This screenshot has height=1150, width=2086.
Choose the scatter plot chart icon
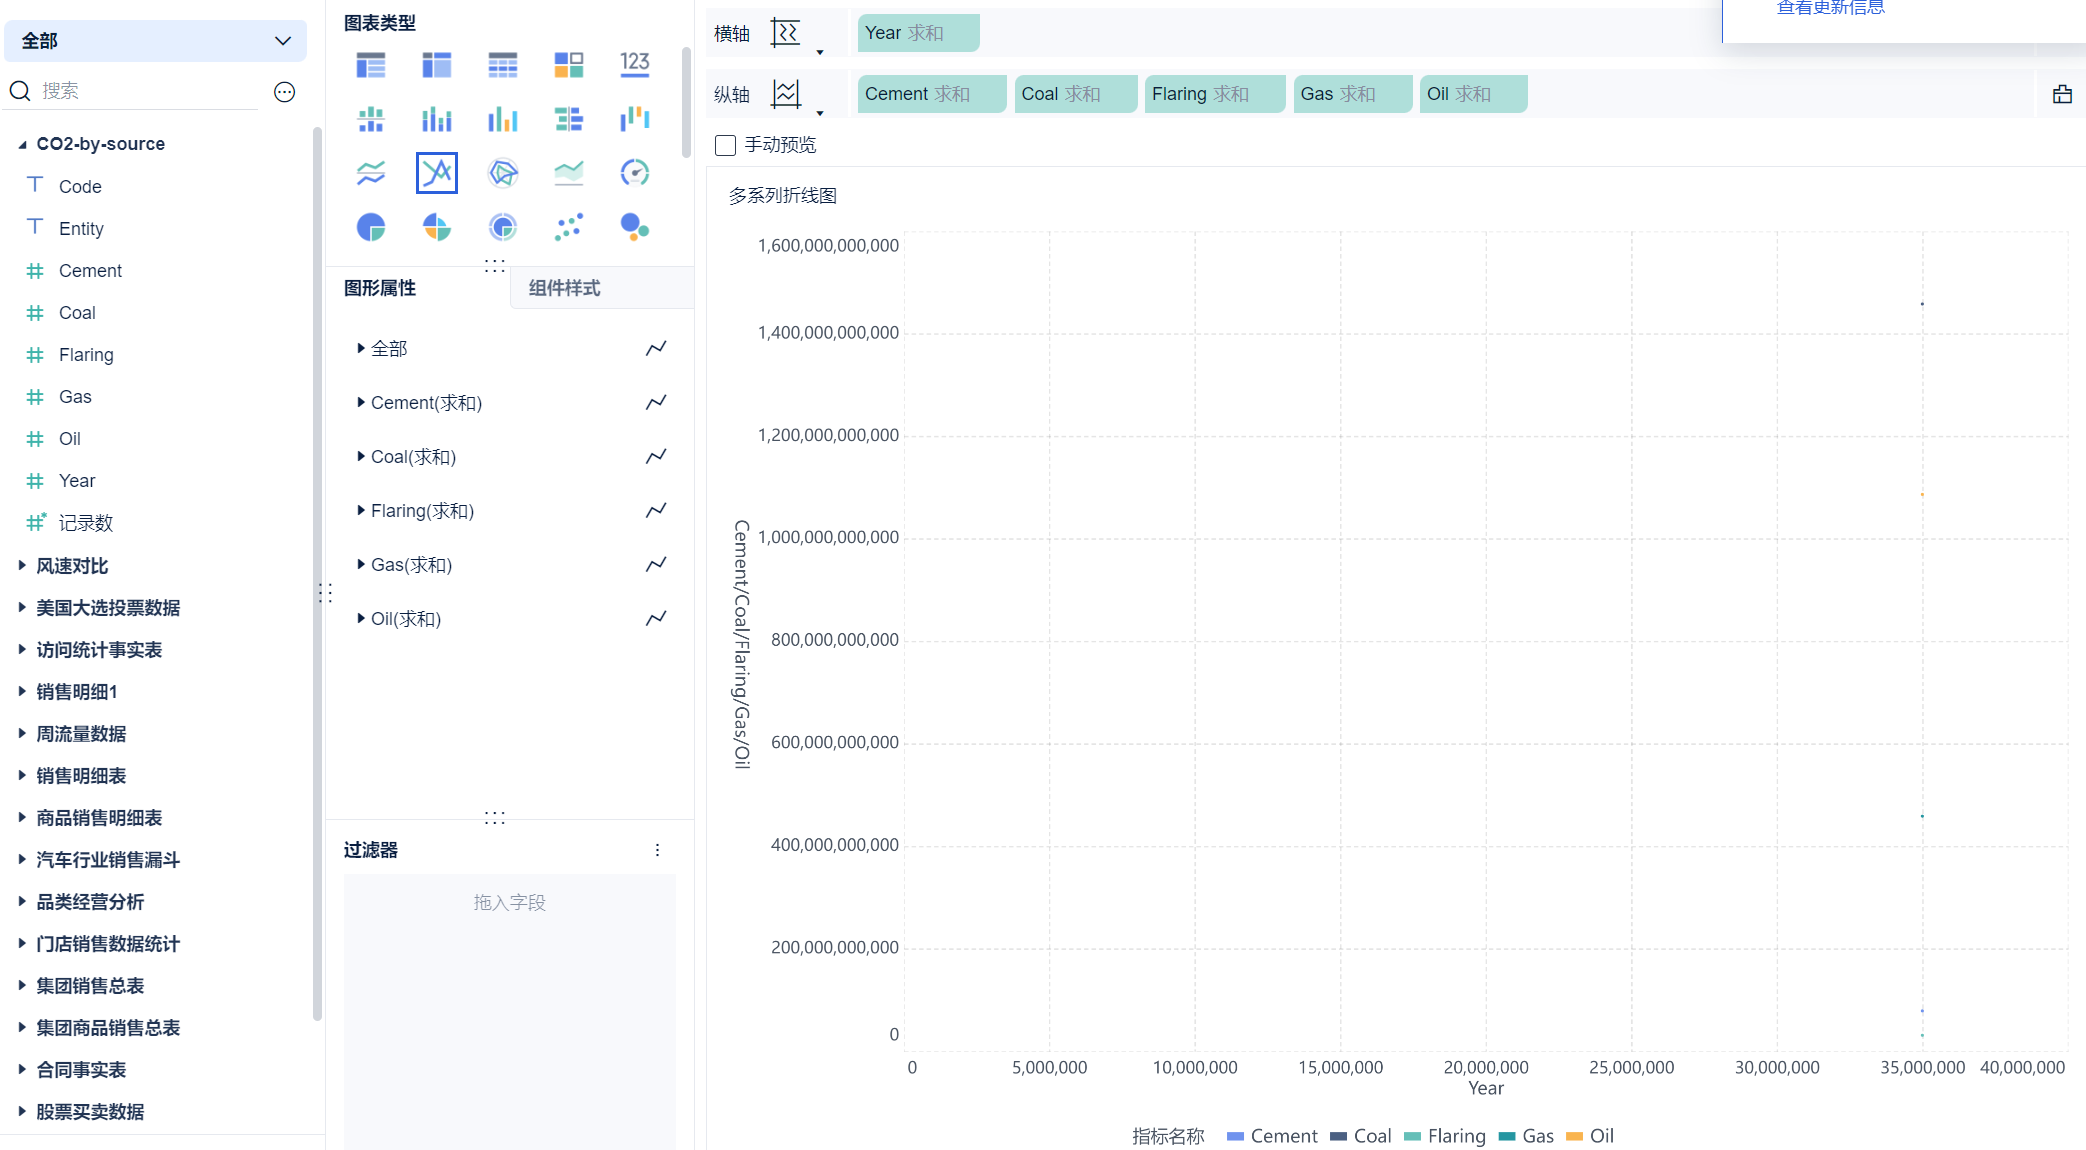pos(568,227)
